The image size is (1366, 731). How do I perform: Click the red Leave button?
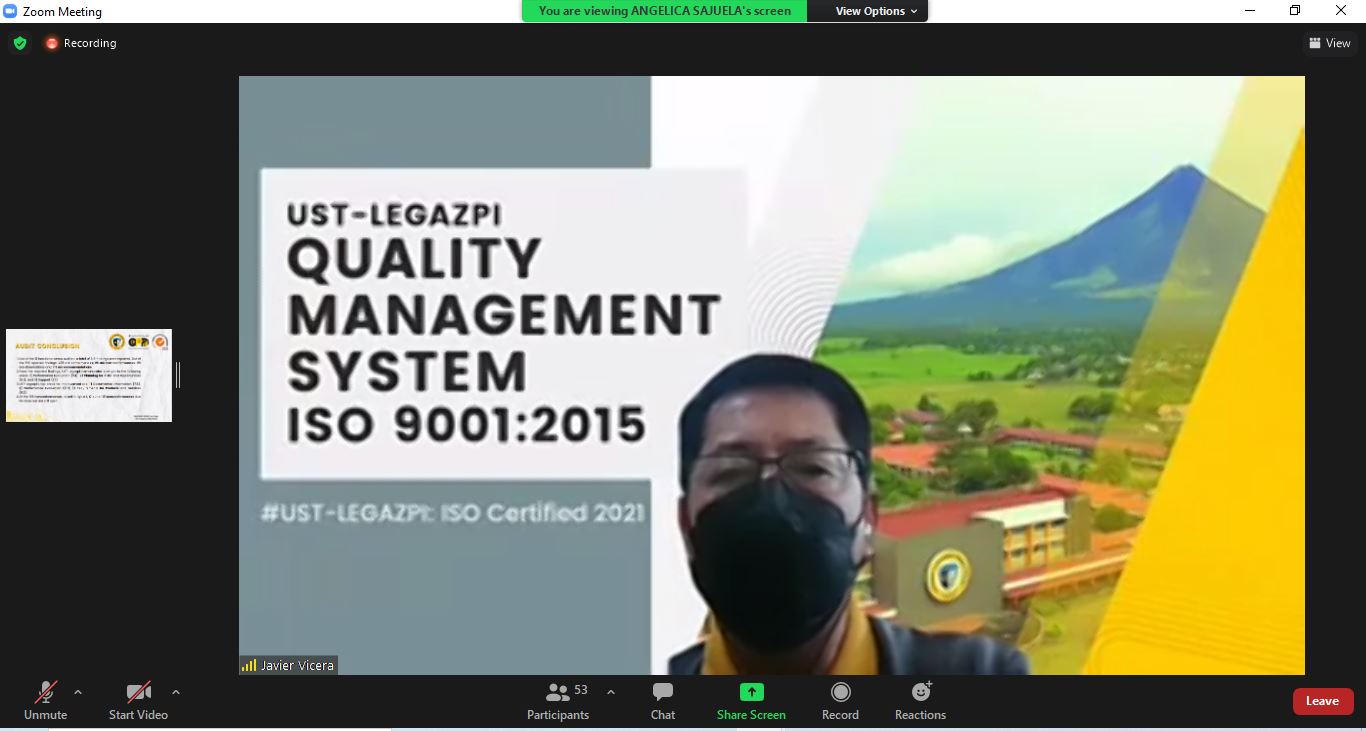pos(1322,701)
